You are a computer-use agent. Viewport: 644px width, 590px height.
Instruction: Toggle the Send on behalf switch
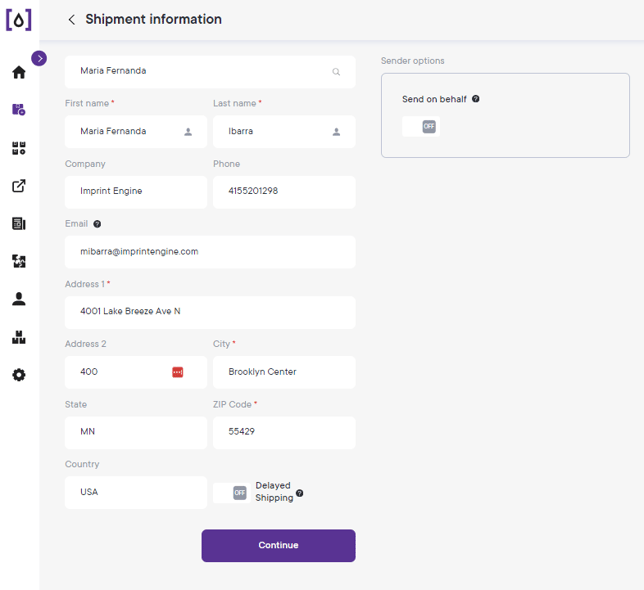(421, 126)
